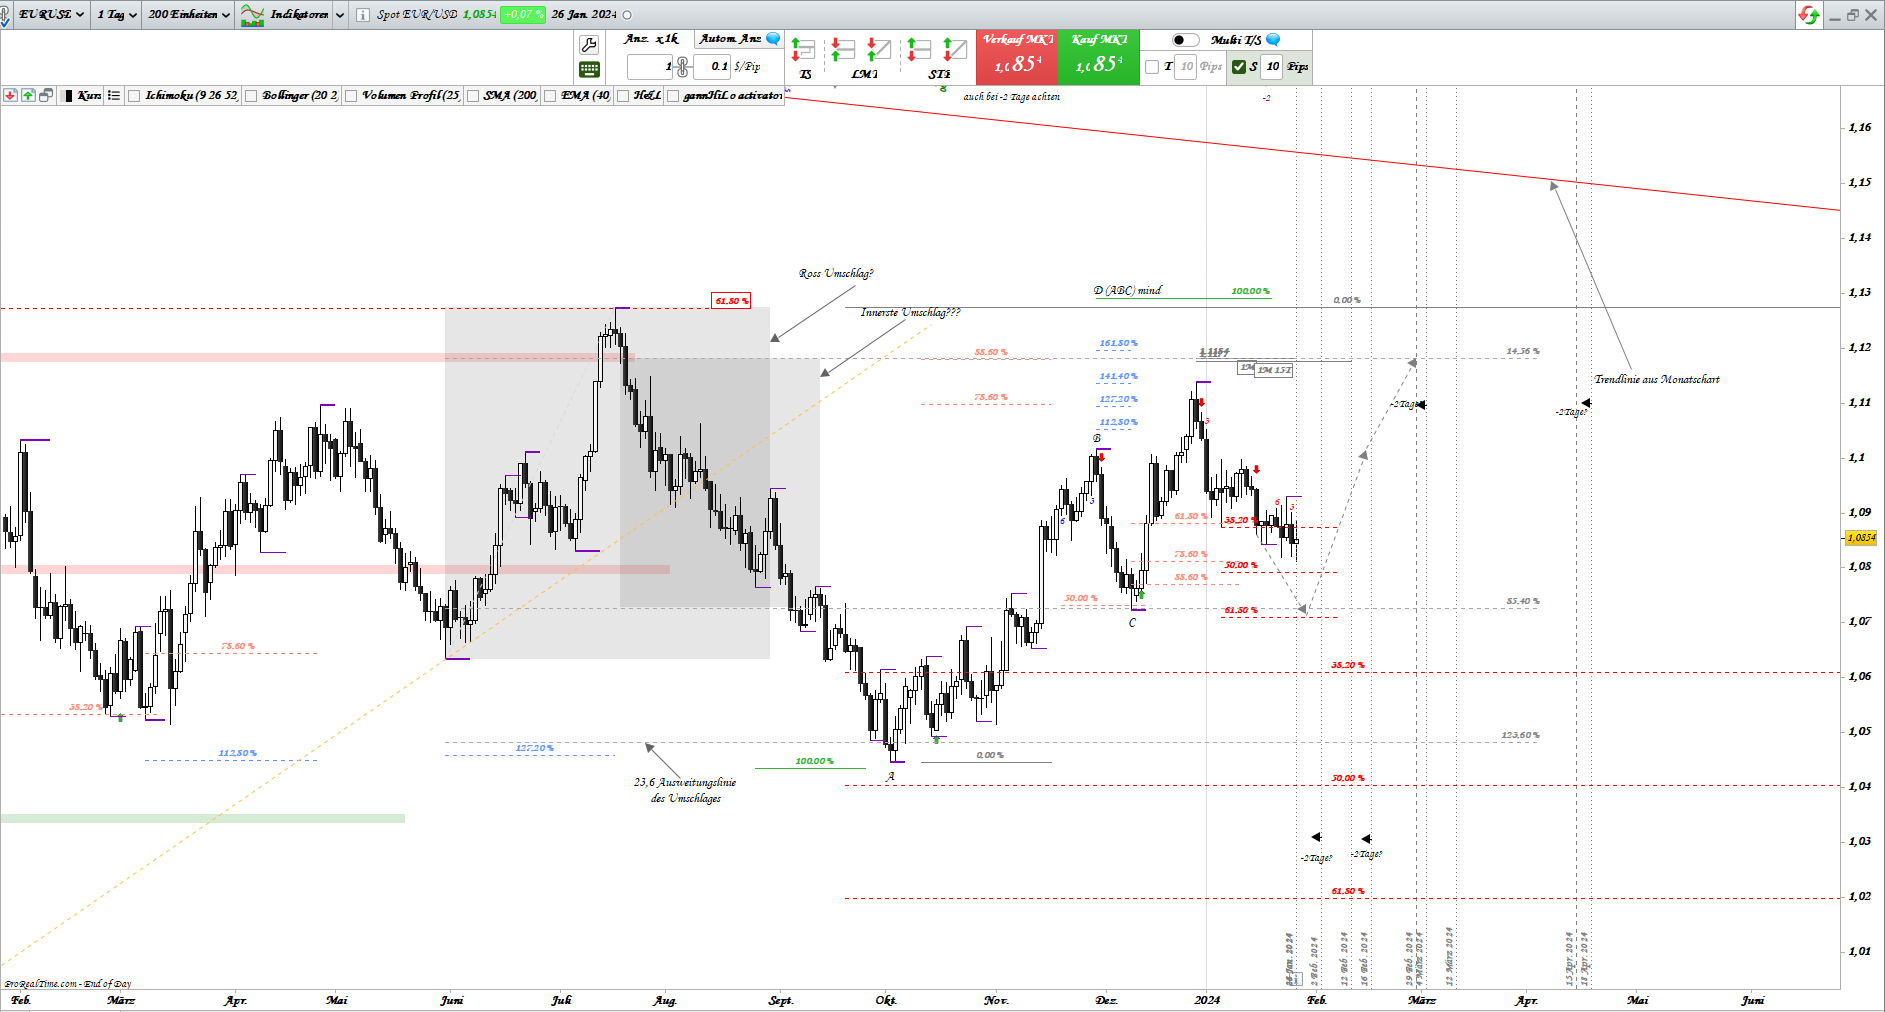Toggle the EMA (40) checkbox
The width and height of the screenshot is (1885, 1012).
[x=550, y=96]
